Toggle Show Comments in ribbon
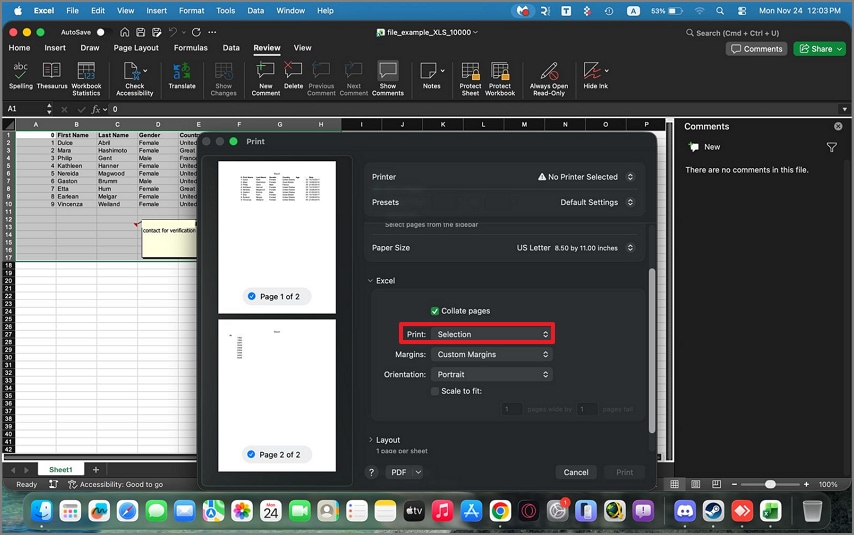Image resolution: width=854 pixels, height=535 pixels. (x=388, y=78)
